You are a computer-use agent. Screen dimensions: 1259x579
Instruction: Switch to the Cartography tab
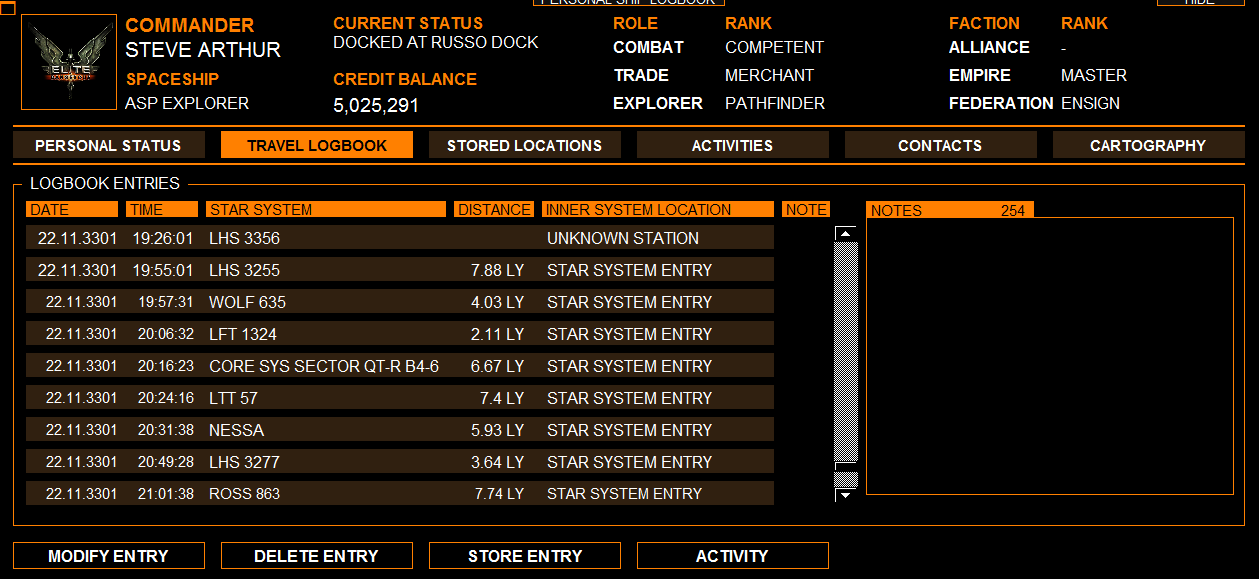(x=1148, y=145)
